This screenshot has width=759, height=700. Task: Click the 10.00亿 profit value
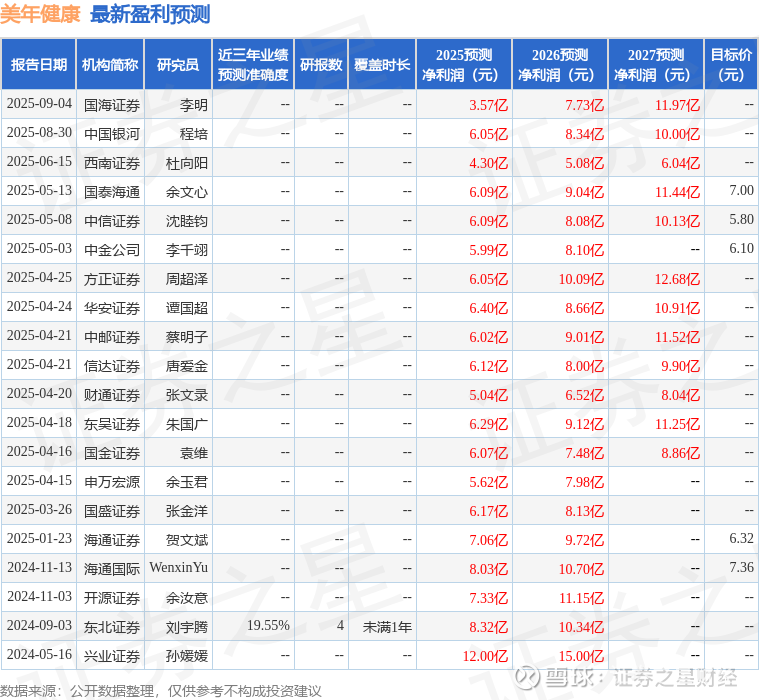click(677, 134)
